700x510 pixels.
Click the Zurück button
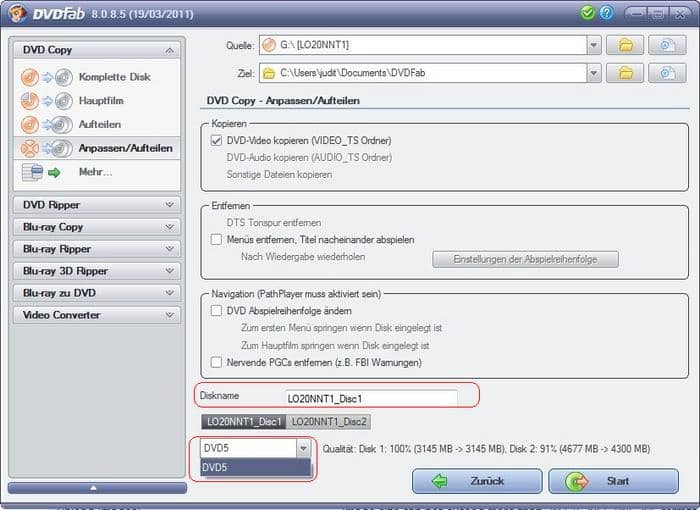pyautogui.click(x=477, y=481)
